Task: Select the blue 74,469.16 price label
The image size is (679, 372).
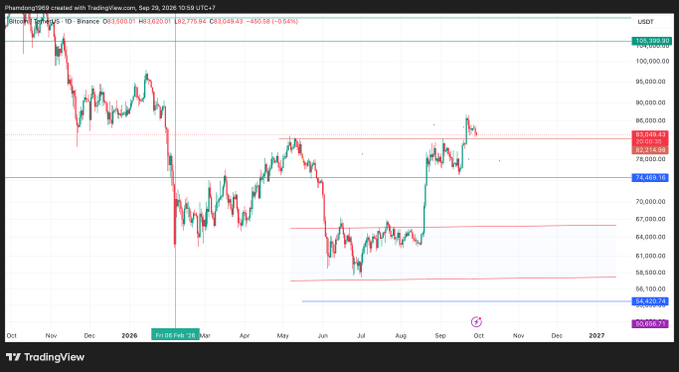Action: tap(650, 178)
